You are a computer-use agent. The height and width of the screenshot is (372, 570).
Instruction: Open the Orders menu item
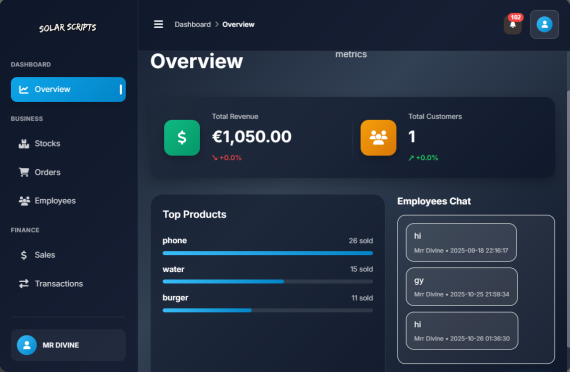click(68, 172)
